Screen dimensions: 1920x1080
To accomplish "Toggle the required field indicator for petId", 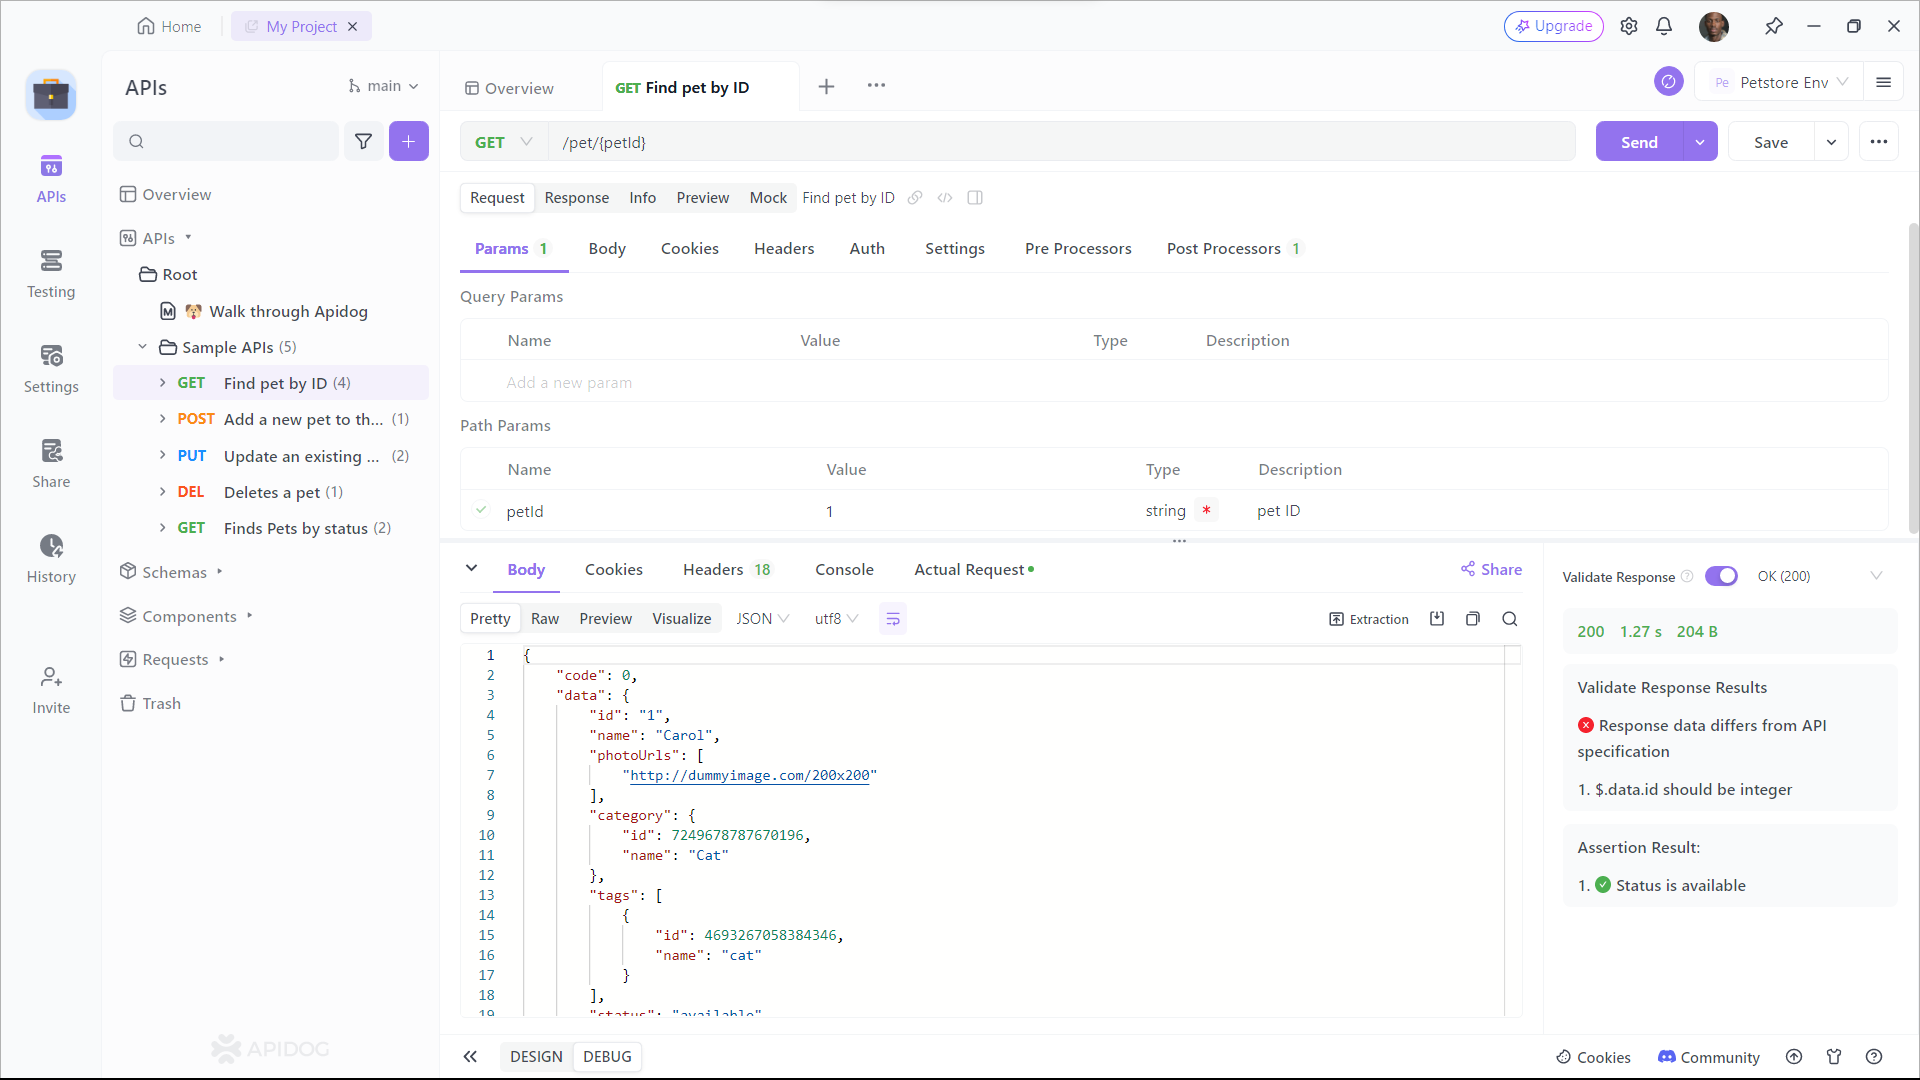I will click(1207, 510).
